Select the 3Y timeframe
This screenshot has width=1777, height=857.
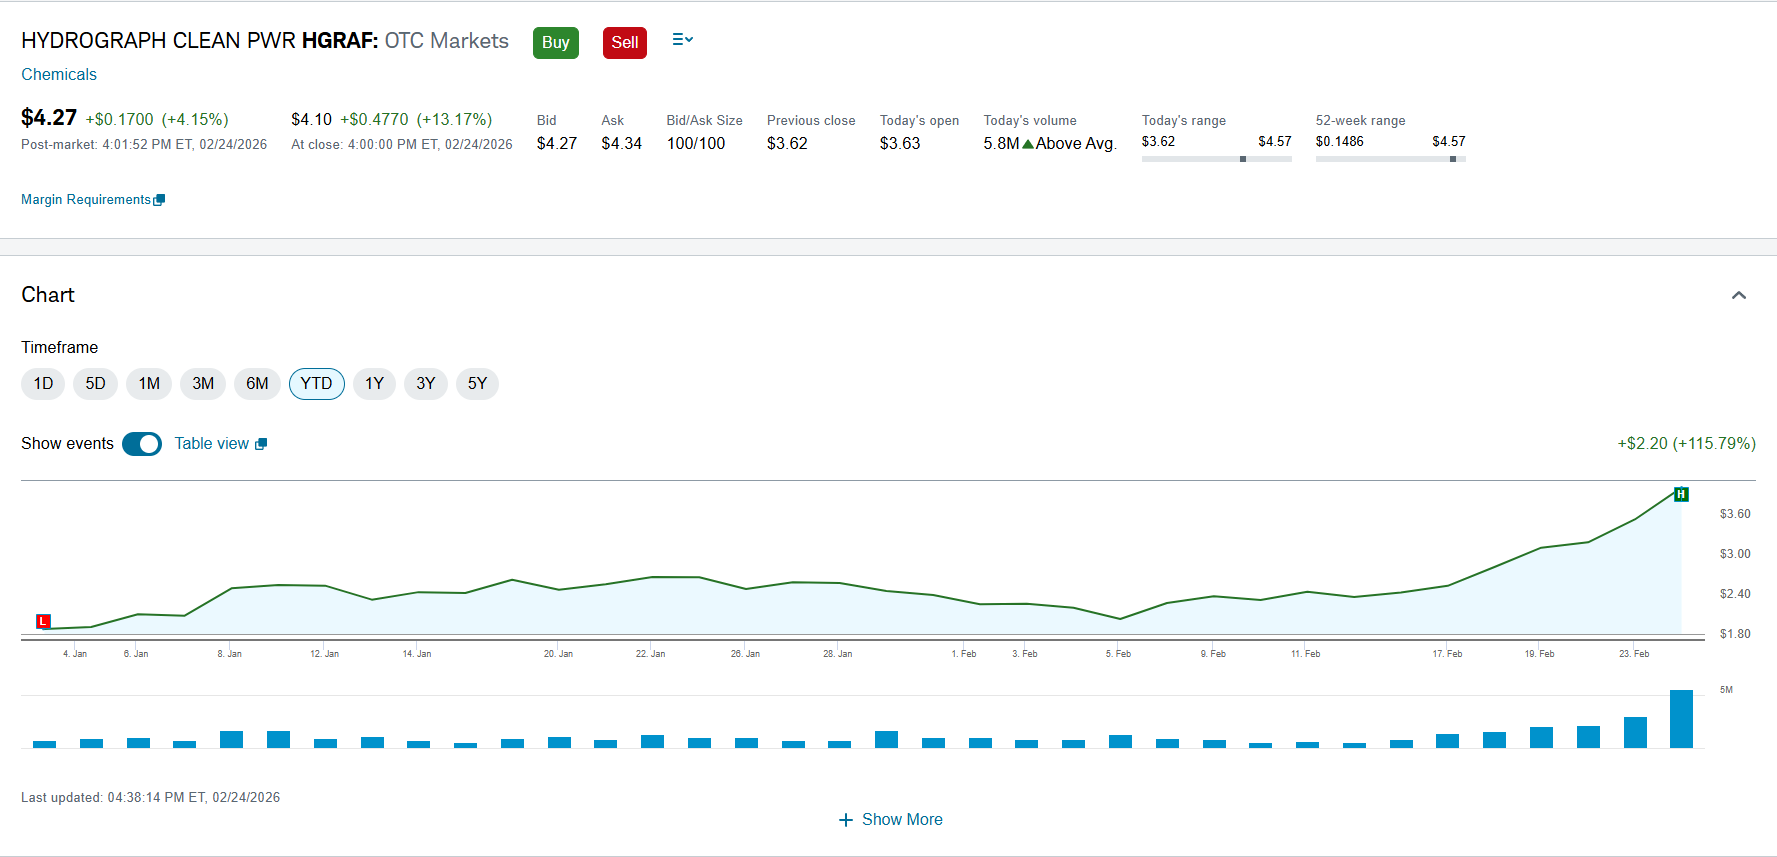point(426,384)
